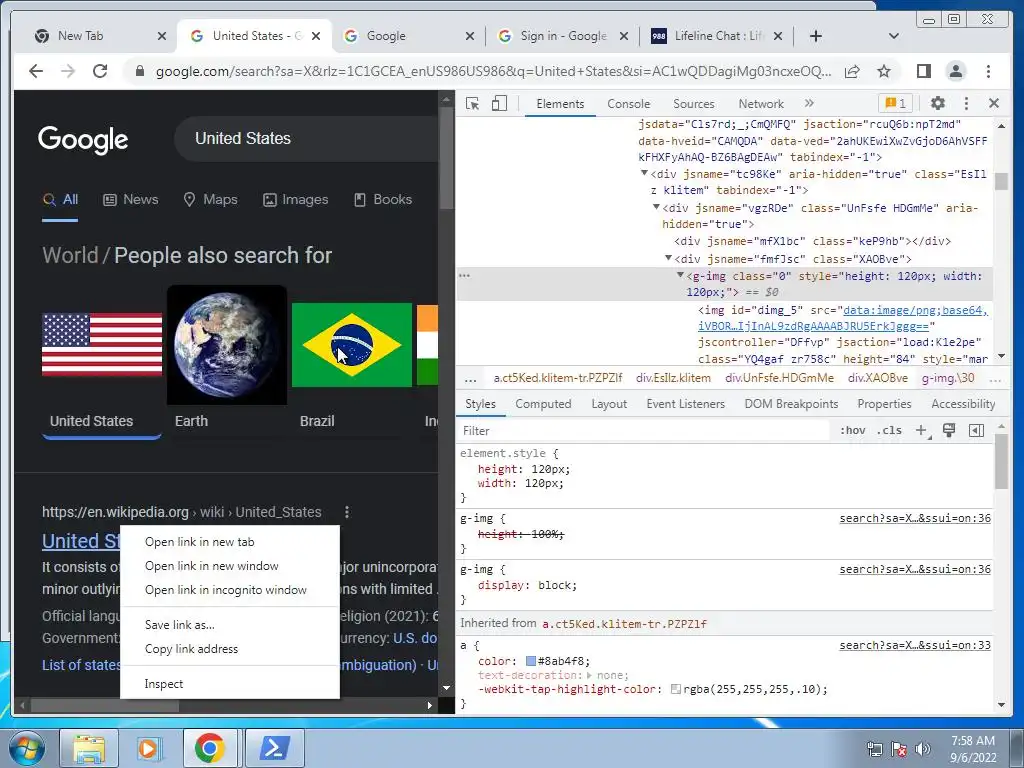Open the Images search filter

coord(295,200)
